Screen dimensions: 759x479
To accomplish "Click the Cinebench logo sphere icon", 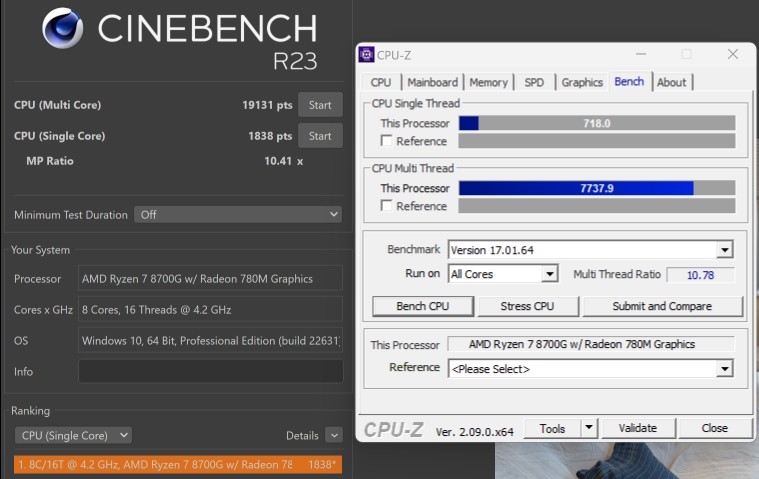I will pos(62,28).
